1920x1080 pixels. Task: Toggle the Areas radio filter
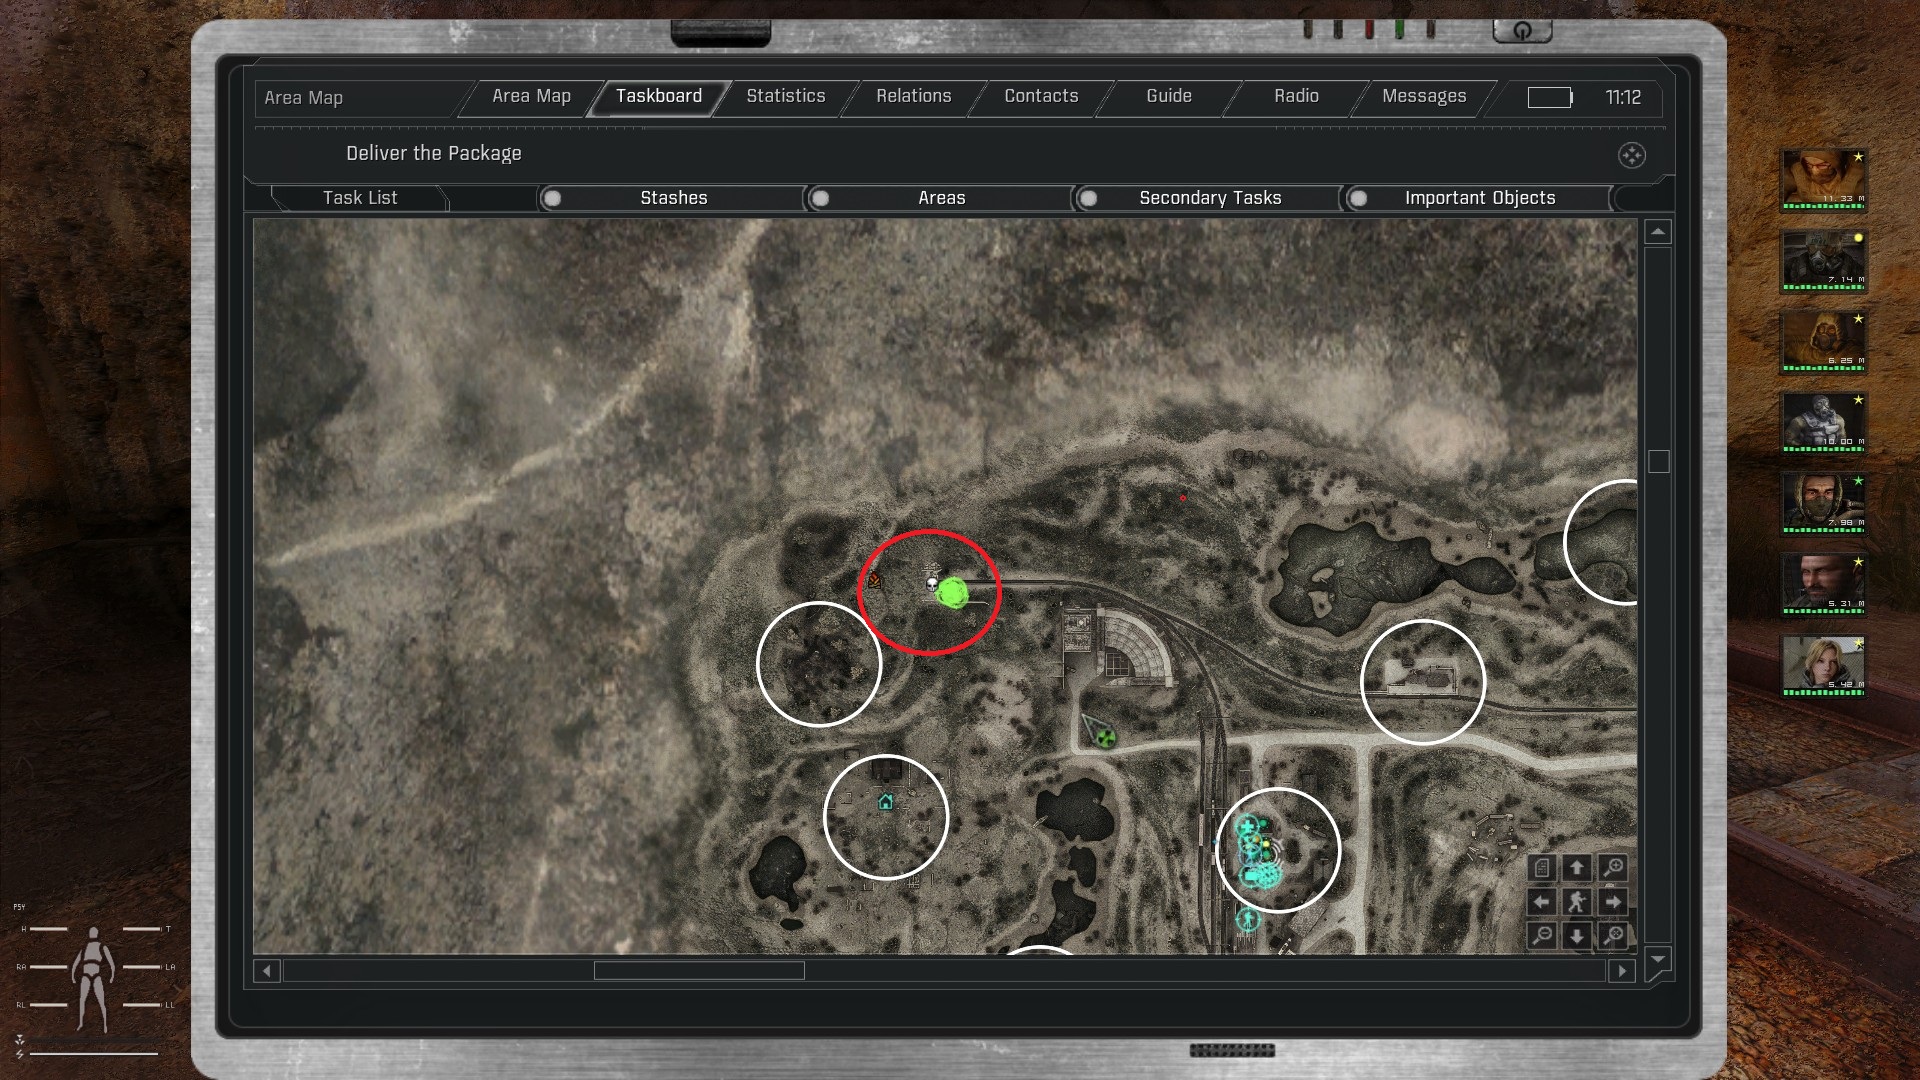[x=821, y=198]
